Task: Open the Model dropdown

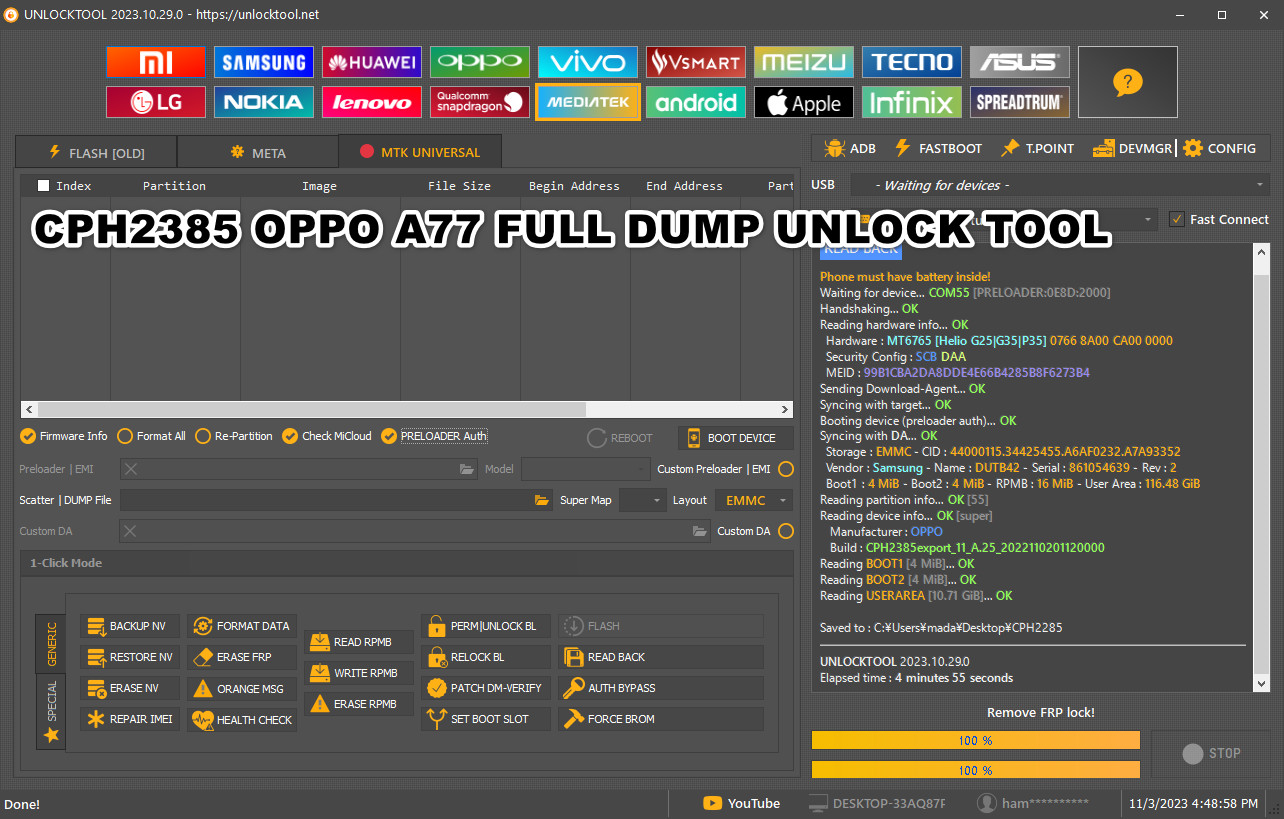Action: pos(586,469)
